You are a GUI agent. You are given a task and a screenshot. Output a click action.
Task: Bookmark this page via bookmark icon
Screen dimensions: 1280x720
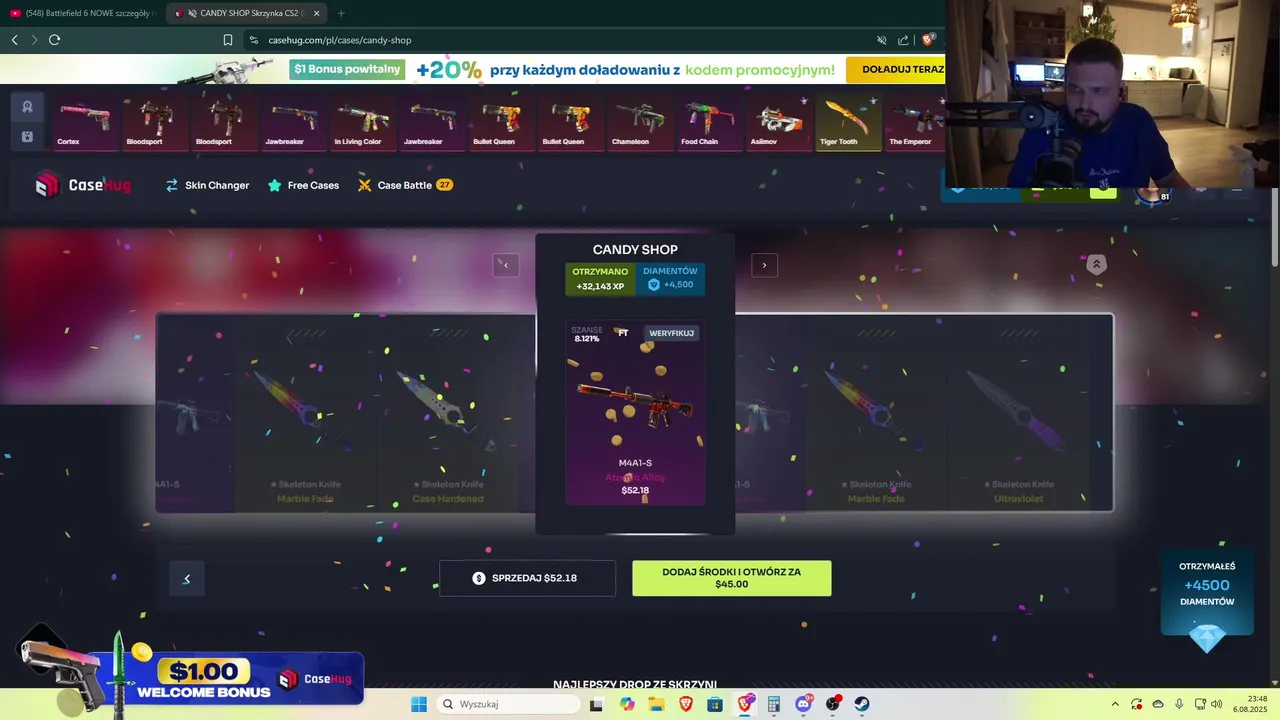[228, 40]
